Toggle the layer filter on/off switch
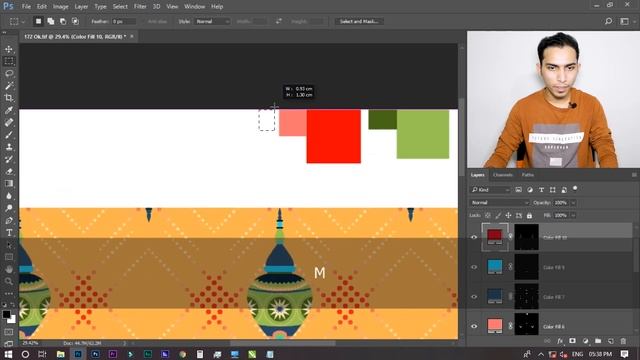640x360 pixels. click(x=575, y=189)
